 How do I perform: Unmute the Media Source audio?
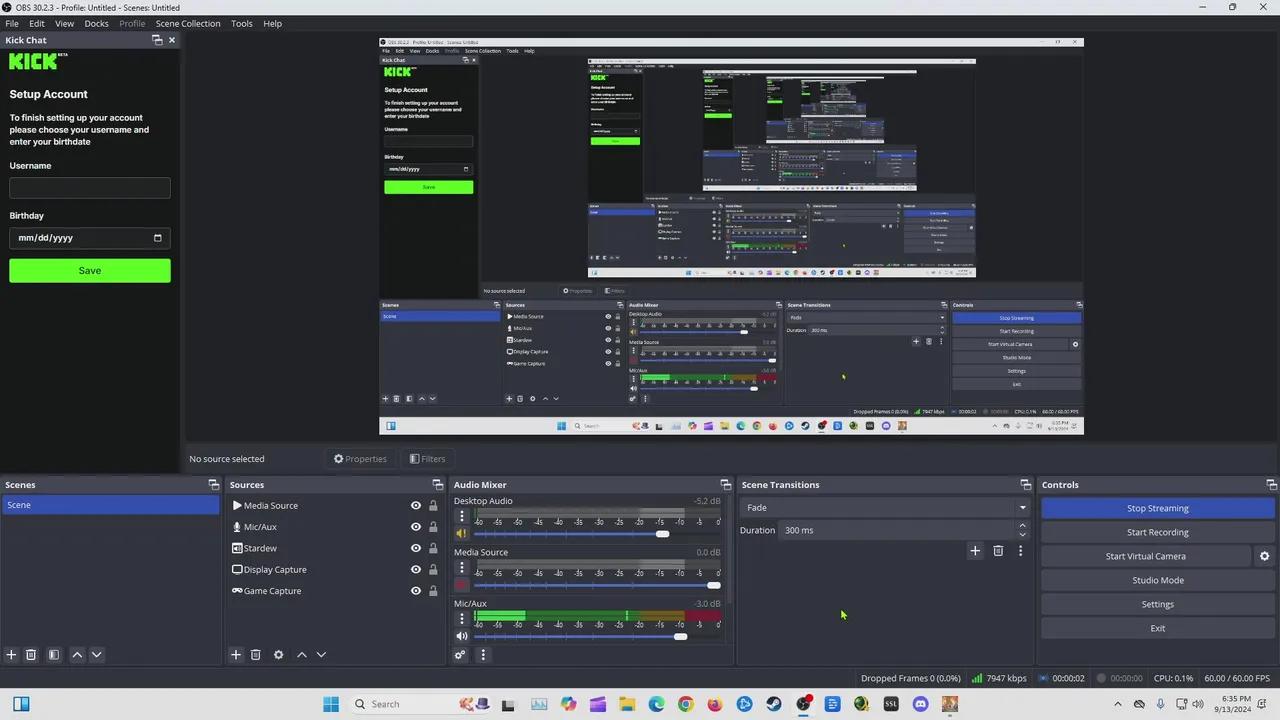(x=462, y=585)
